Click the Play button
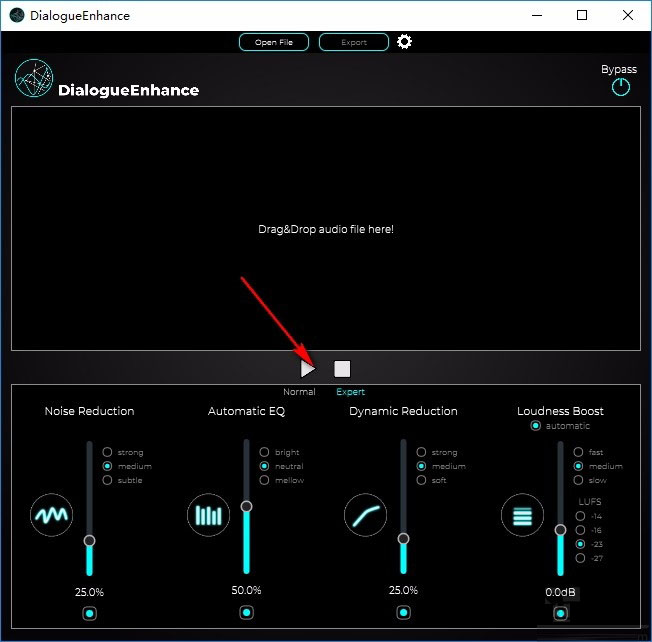 tap(308, 369)
